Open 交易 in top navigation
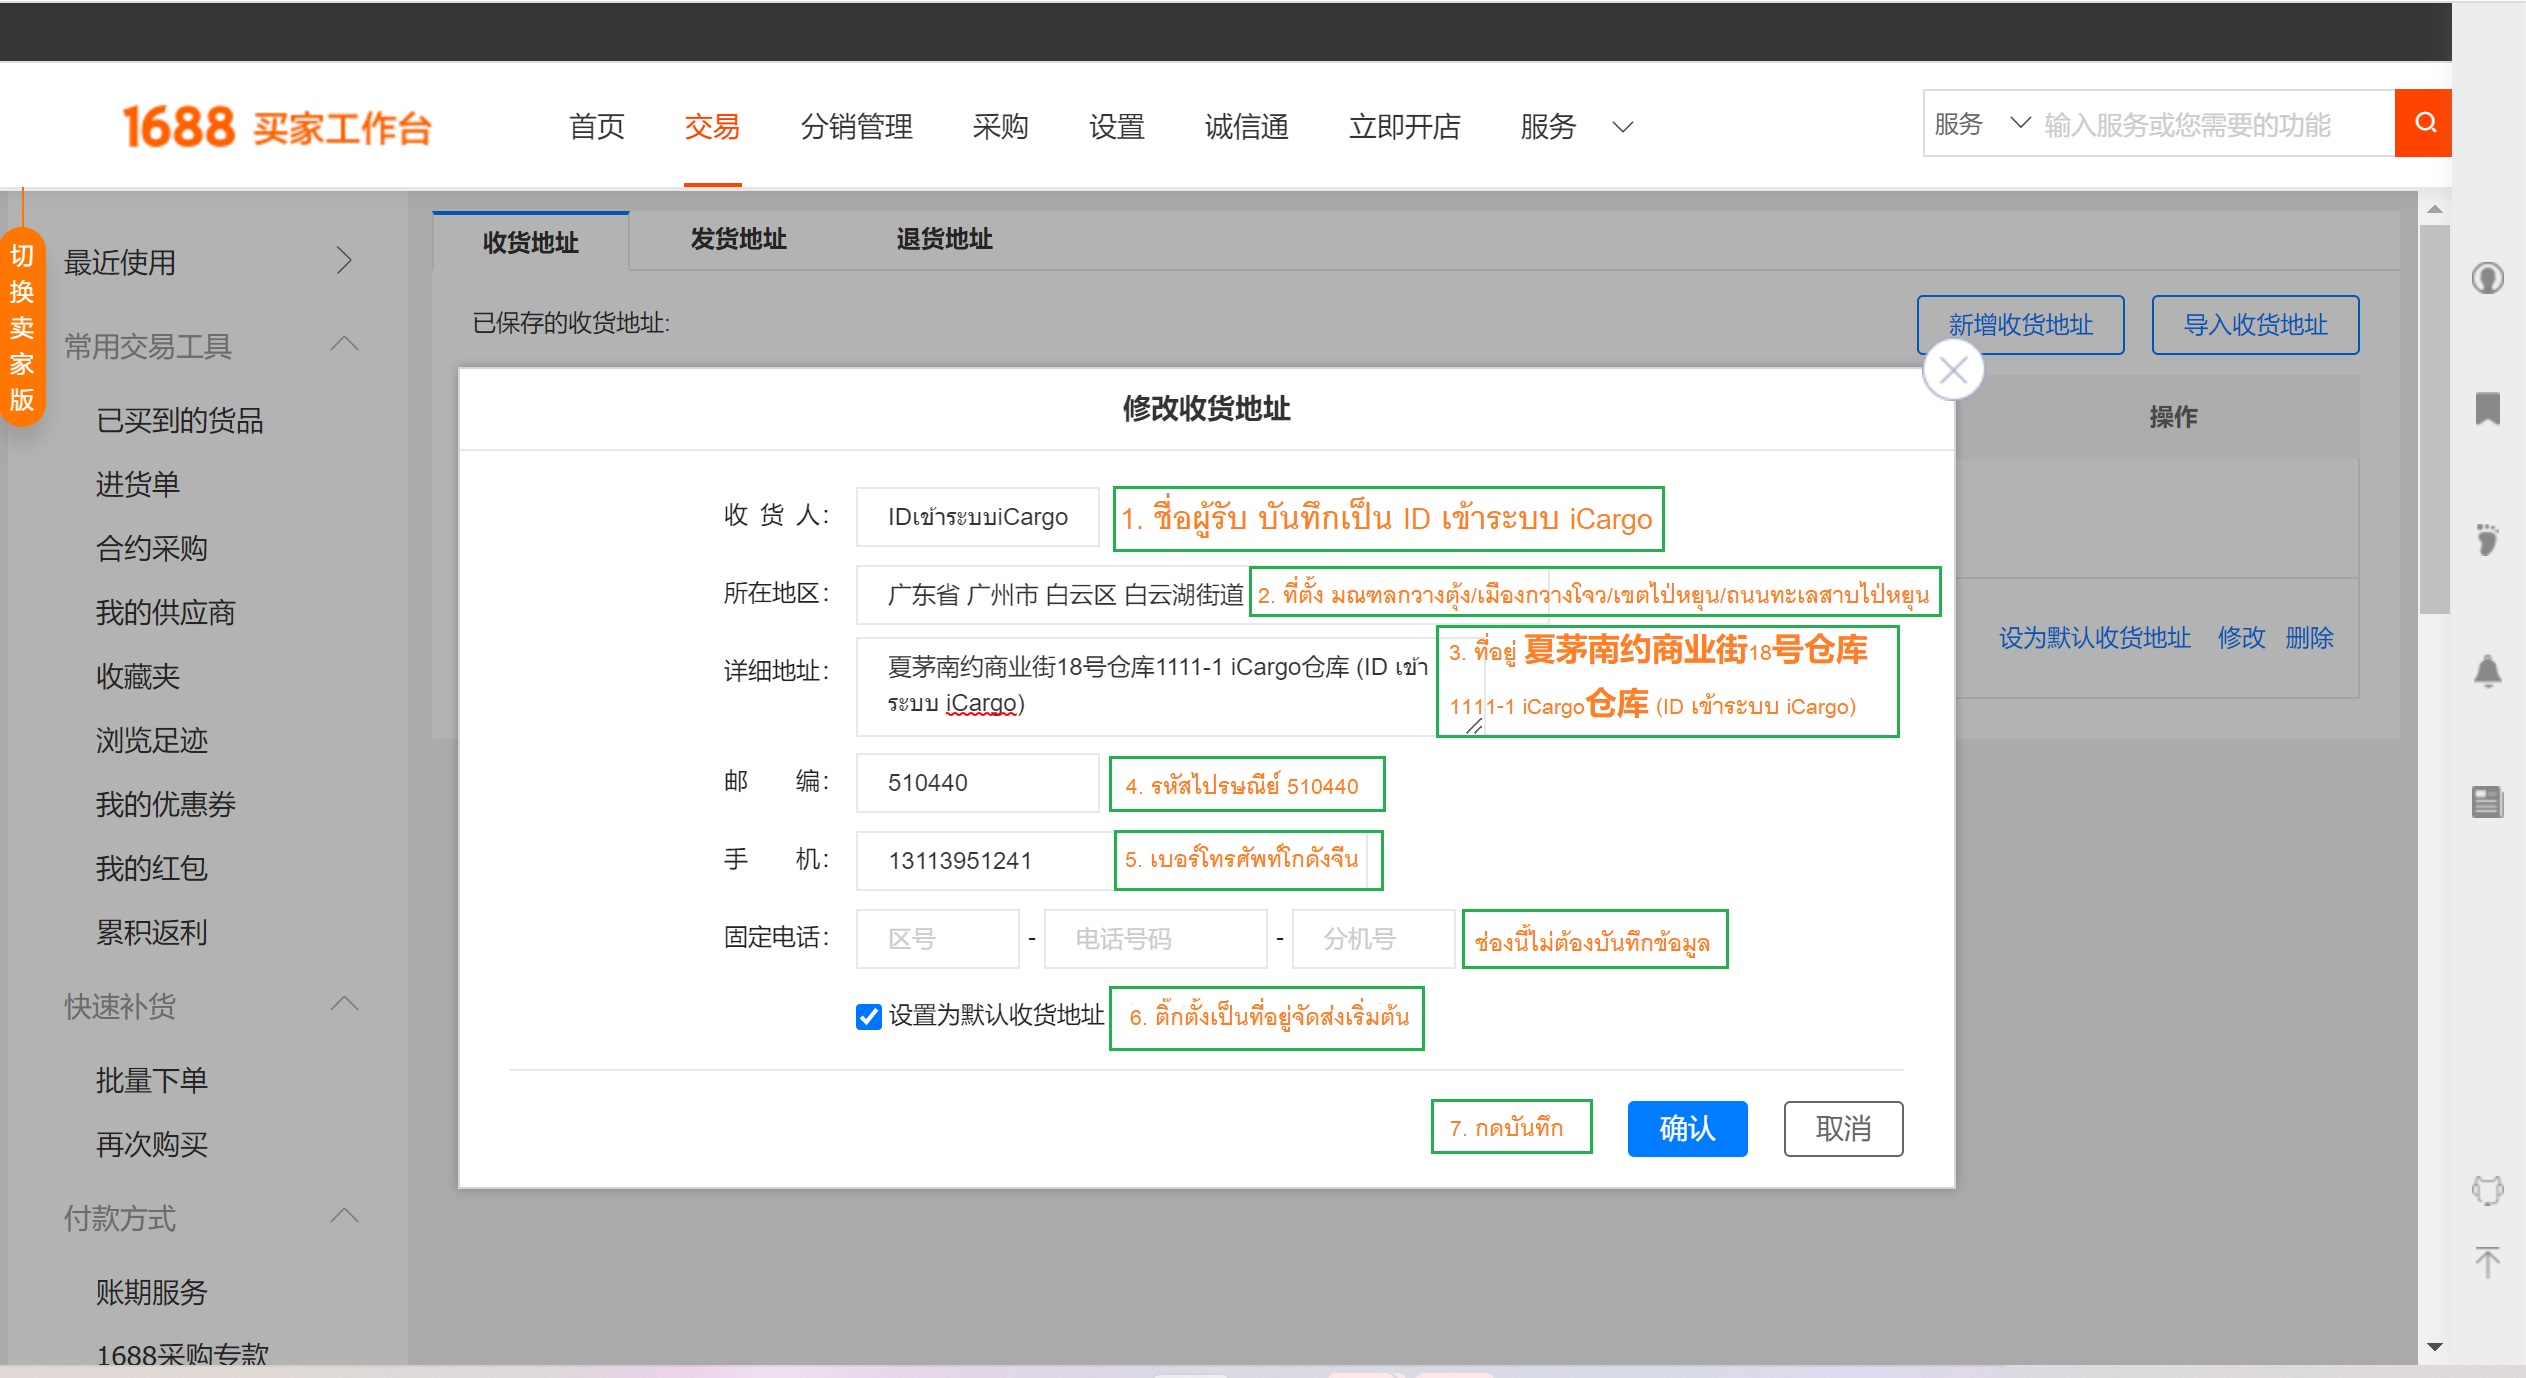2526x1378 pixels. [712, 127]
